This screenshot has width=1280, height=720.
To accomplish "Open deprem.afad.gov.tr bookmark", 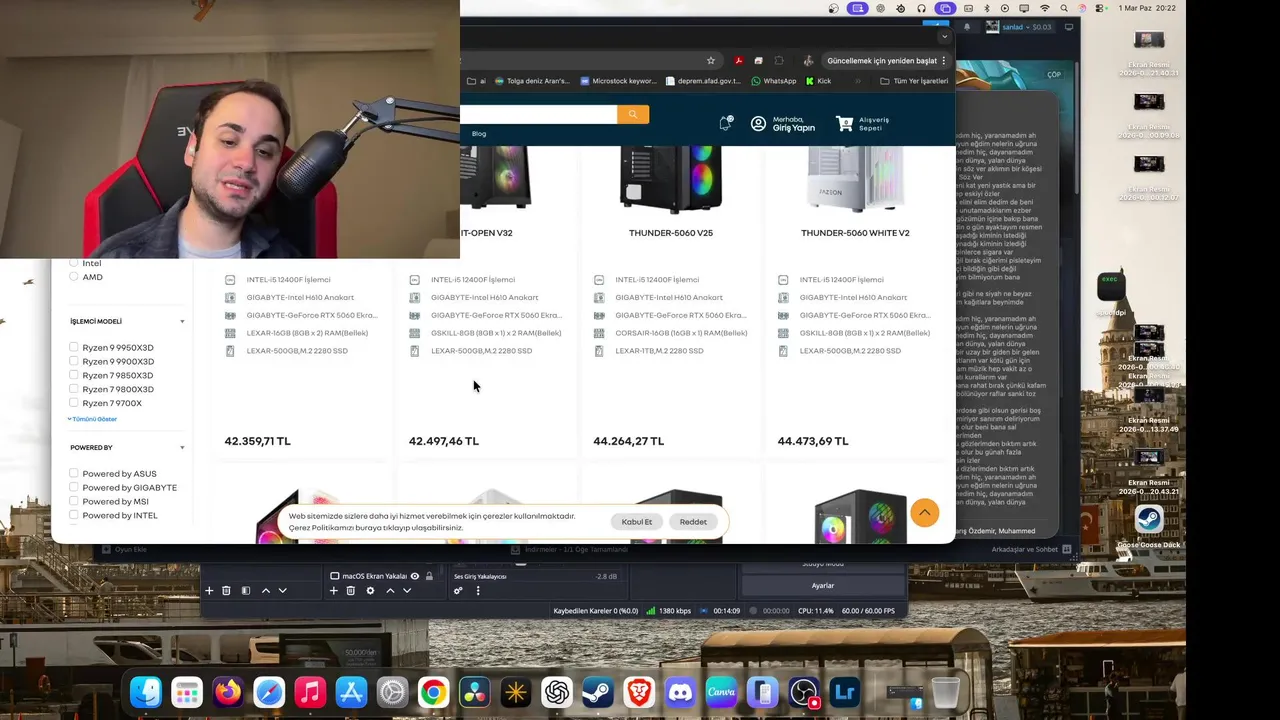I will pos(703,81).
